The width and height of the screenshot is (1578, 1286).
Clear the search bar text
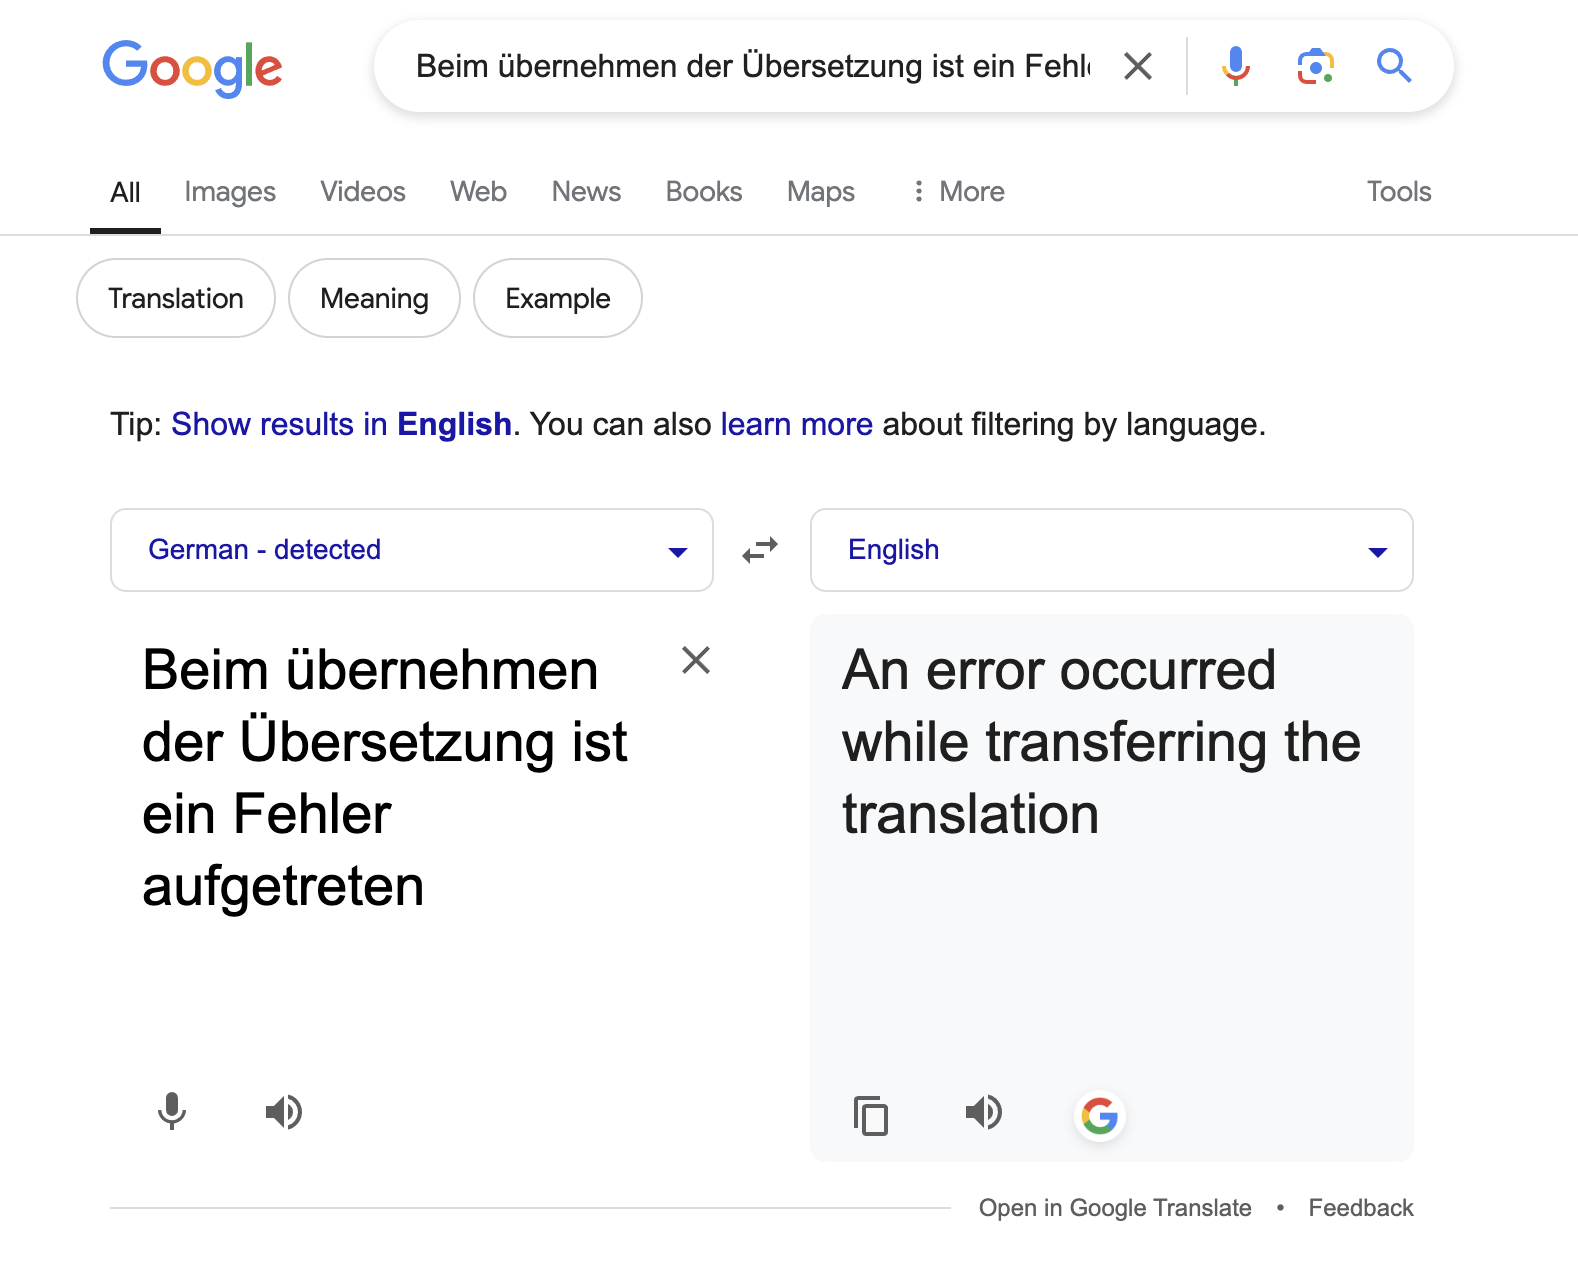tap(1138, 66)
